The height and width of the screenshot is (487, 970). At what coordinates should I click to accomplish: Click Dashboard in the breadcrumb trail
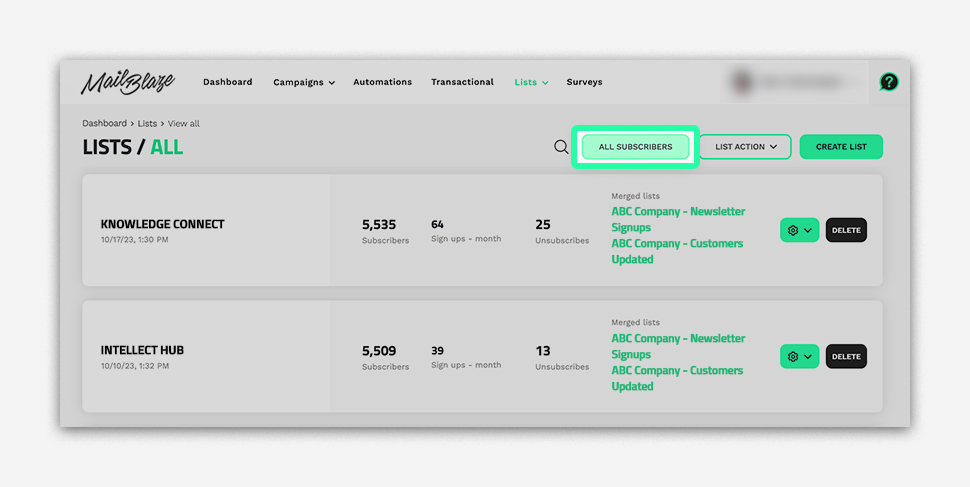[104, 123]
